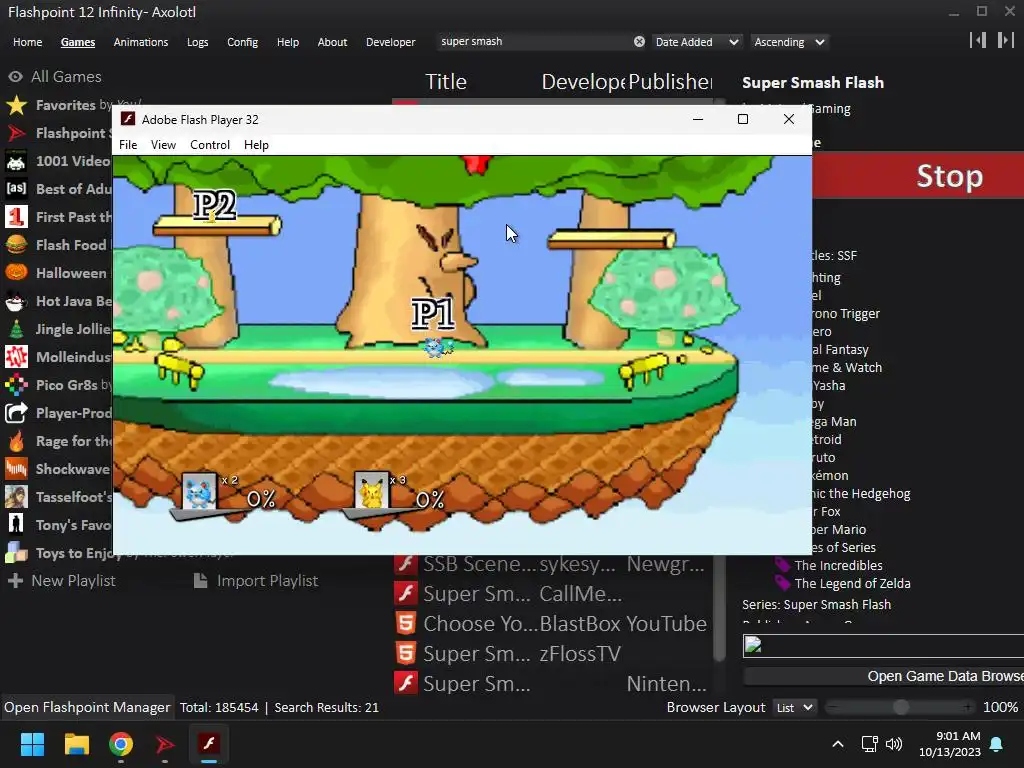
Task: Click the Sonic the Hedgehog tag
Action: click(x=861, y=494)
